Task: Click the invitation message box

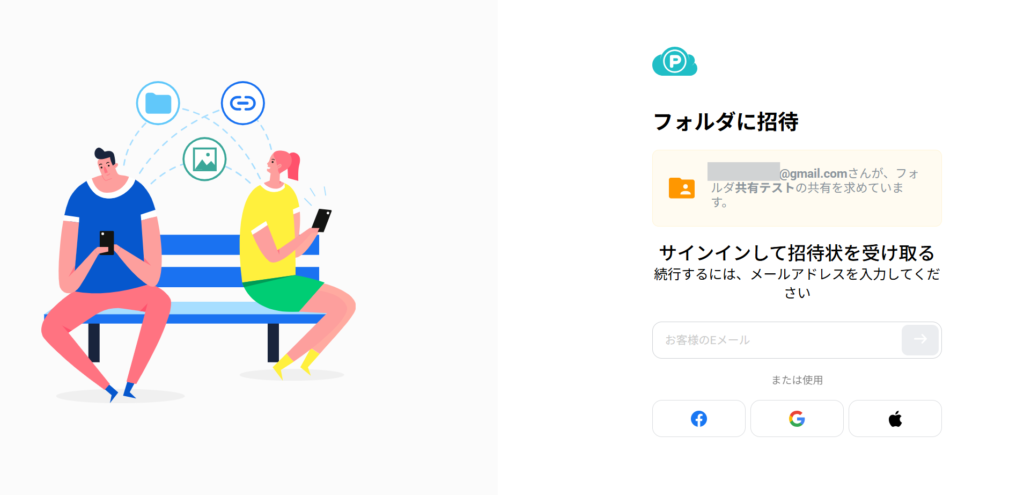Action: coord(797,188)
